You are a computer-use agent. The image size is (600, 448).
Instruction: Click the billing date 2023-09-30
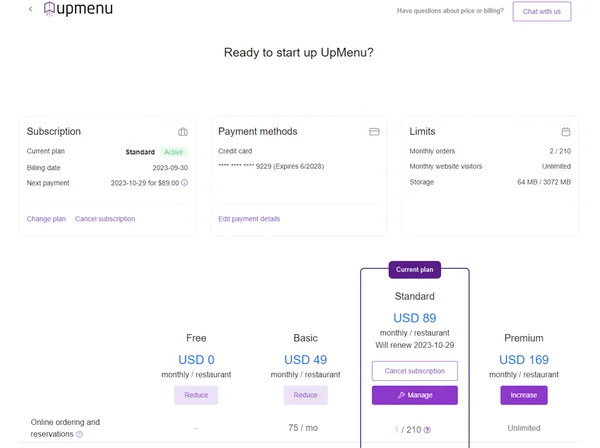point(170,168)
